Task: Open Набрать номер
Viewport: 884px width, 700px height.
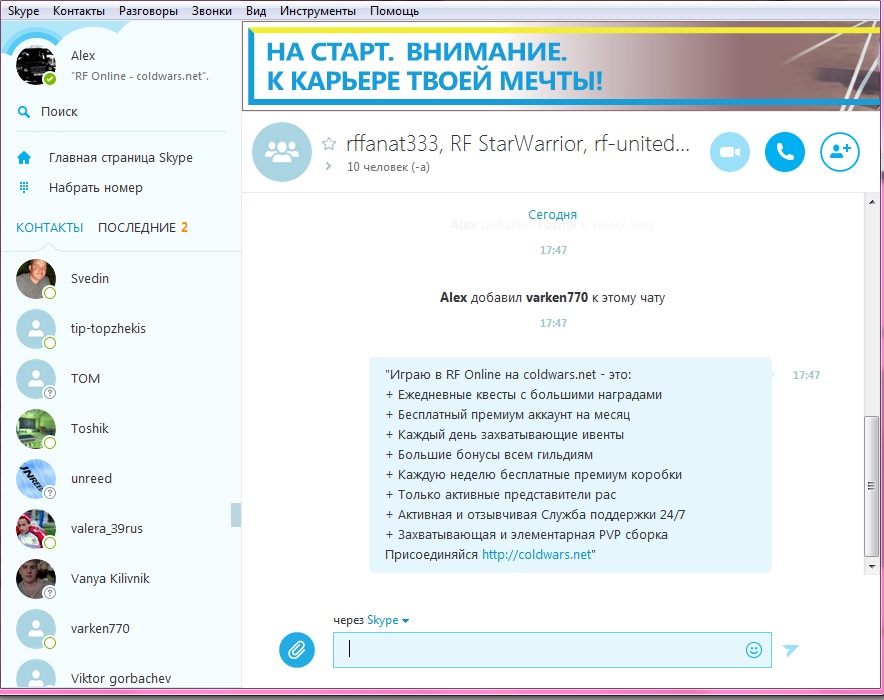Action: click(95, 188)
